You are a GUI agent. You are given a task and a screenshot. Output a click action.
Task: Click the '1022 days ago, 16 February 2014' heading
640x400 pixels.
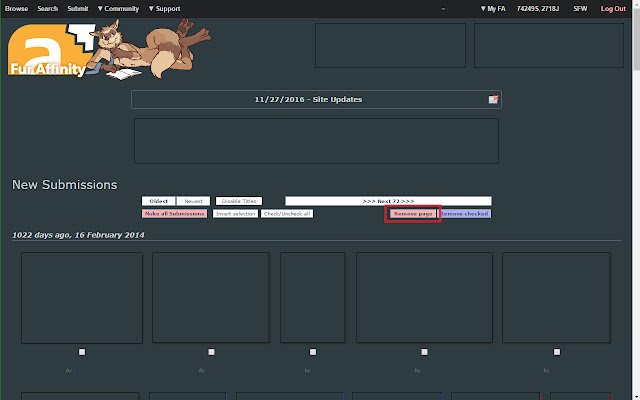[x=78, y=235]
